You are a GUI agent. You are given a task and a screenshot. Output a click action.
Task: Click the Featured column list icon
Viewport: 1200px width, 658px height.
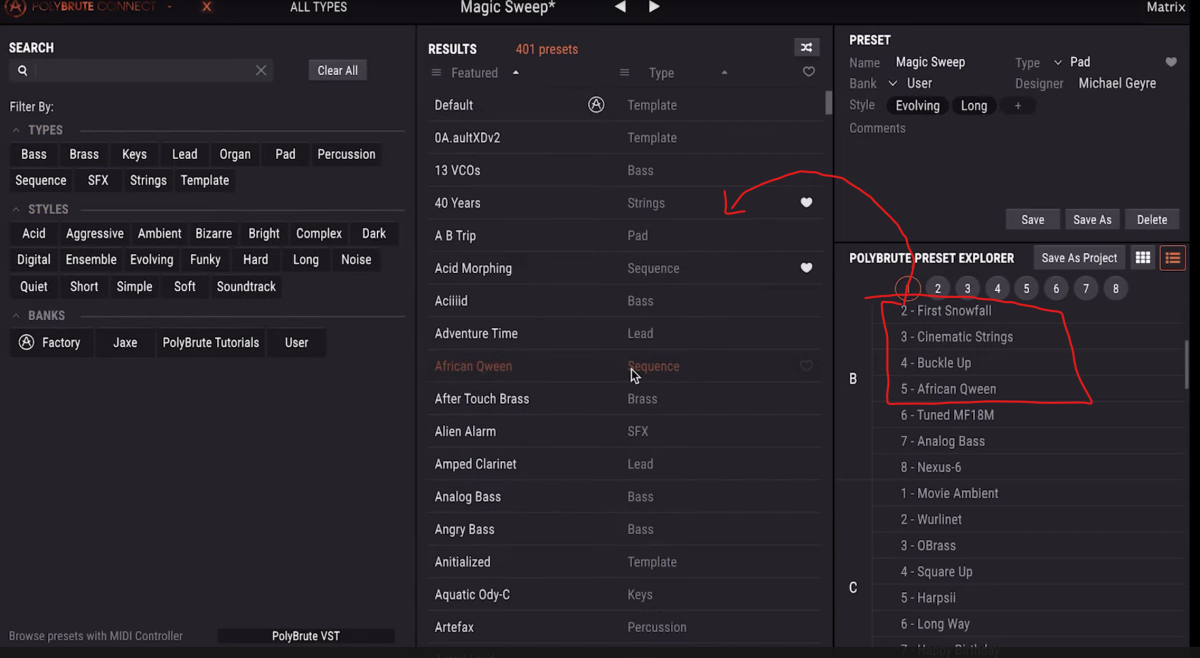click(x=436, y=73)
